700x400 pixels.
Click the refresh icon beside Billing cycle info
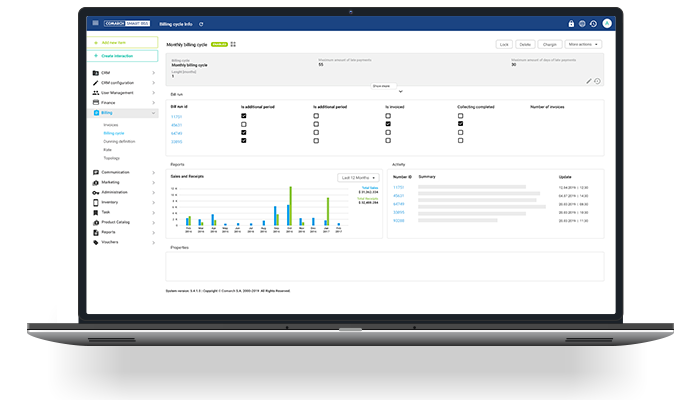[x=202, y=23]
